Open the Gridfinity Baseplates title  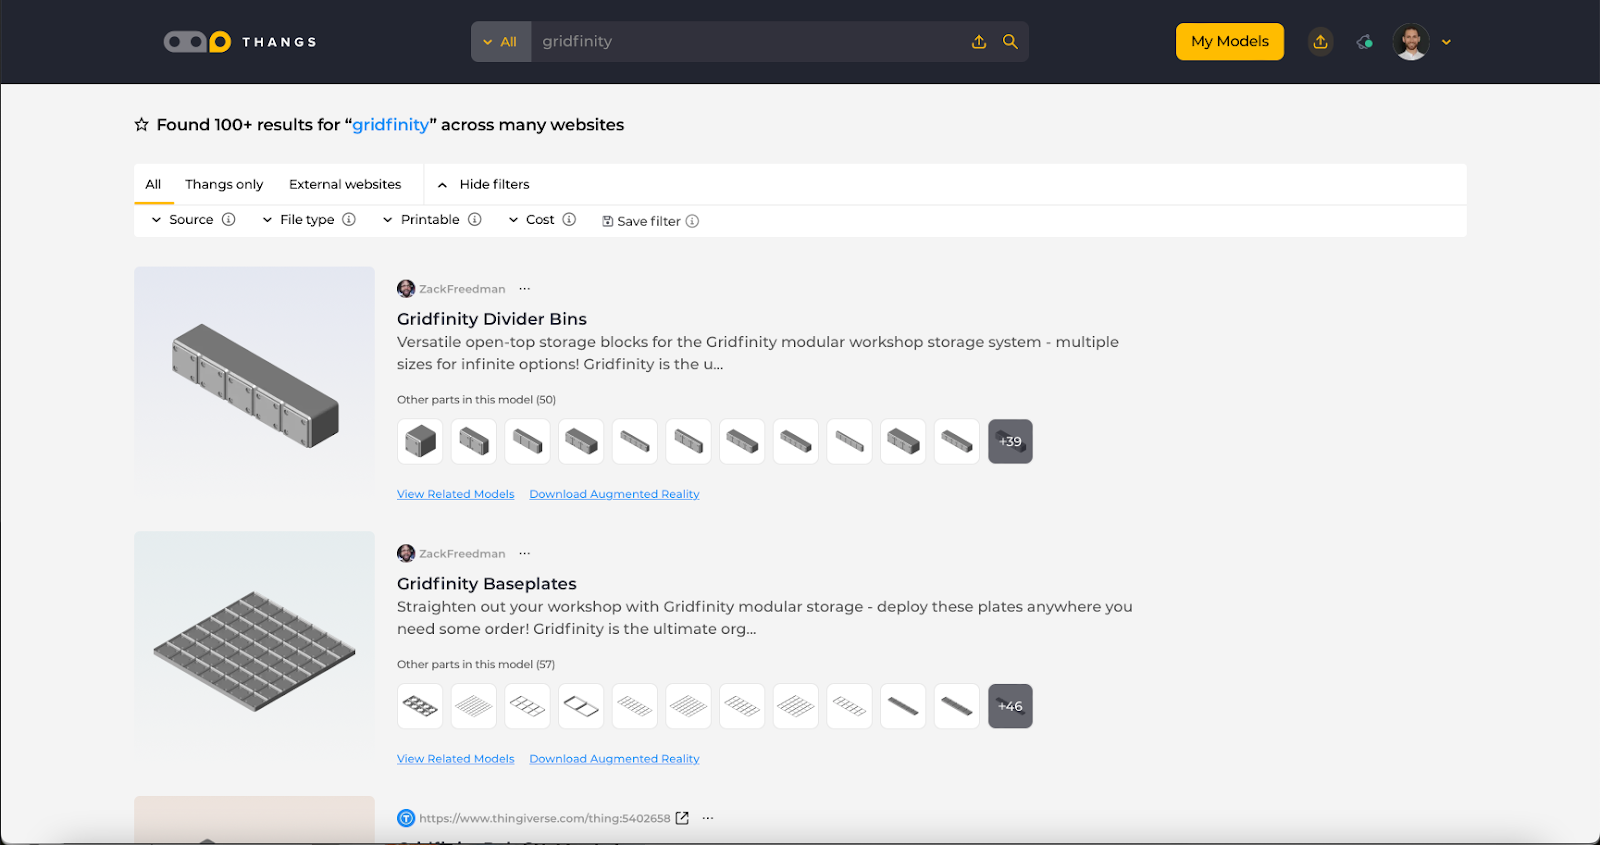tap(487, 584)
